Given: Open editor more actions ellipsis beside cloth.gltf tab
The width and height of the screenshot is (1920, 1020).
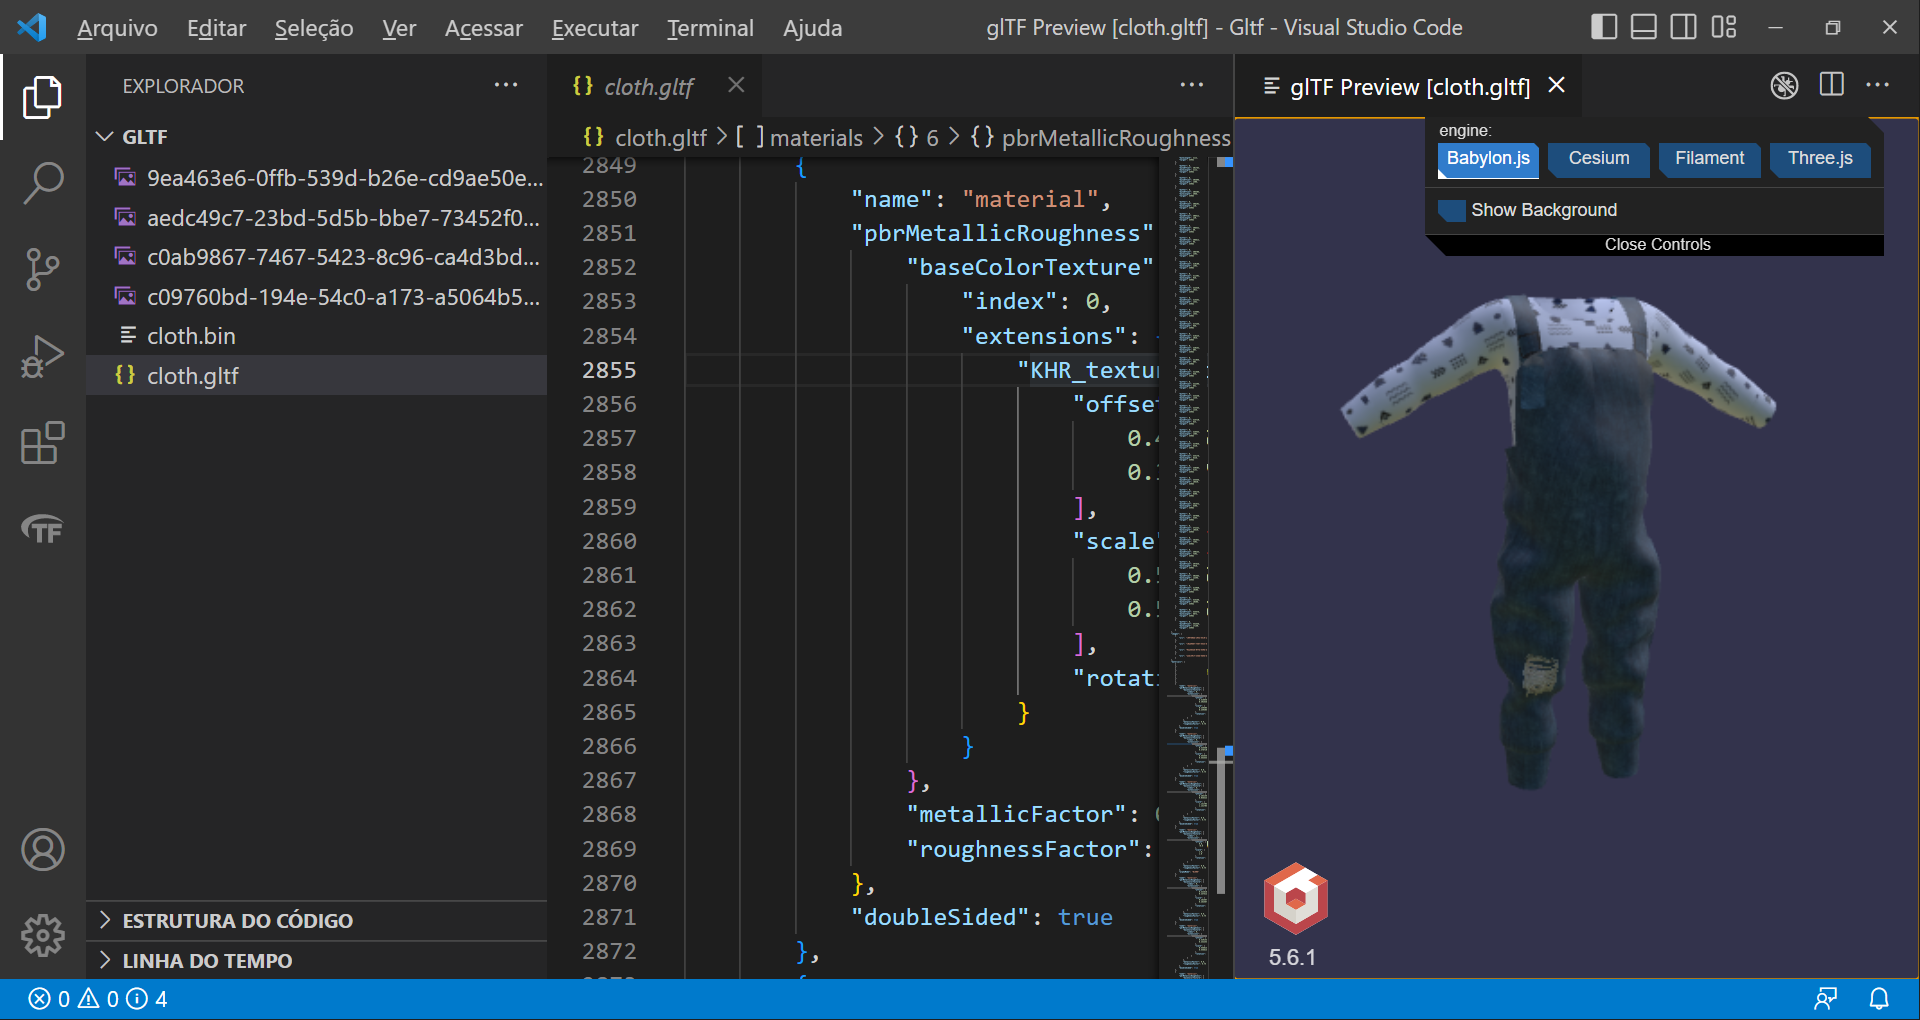Looking at the screenshot, I should (x=1191, y=85).
